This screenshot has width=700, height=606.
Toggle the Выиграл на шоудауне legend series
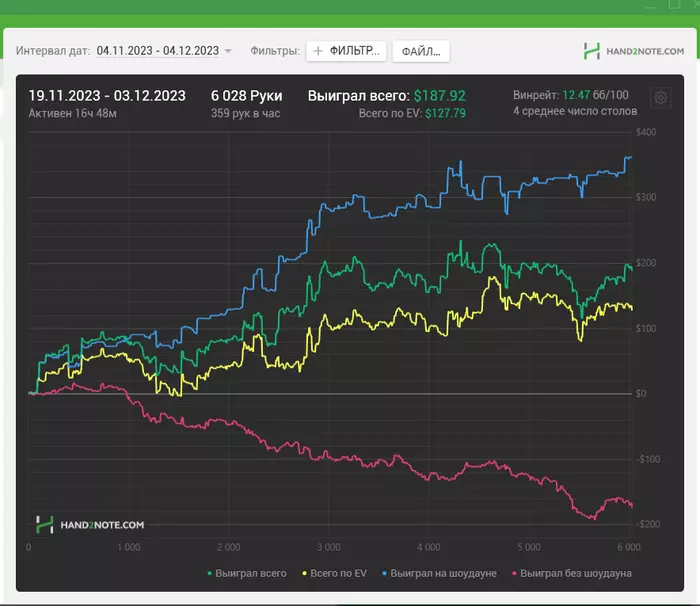pos(439,573)
